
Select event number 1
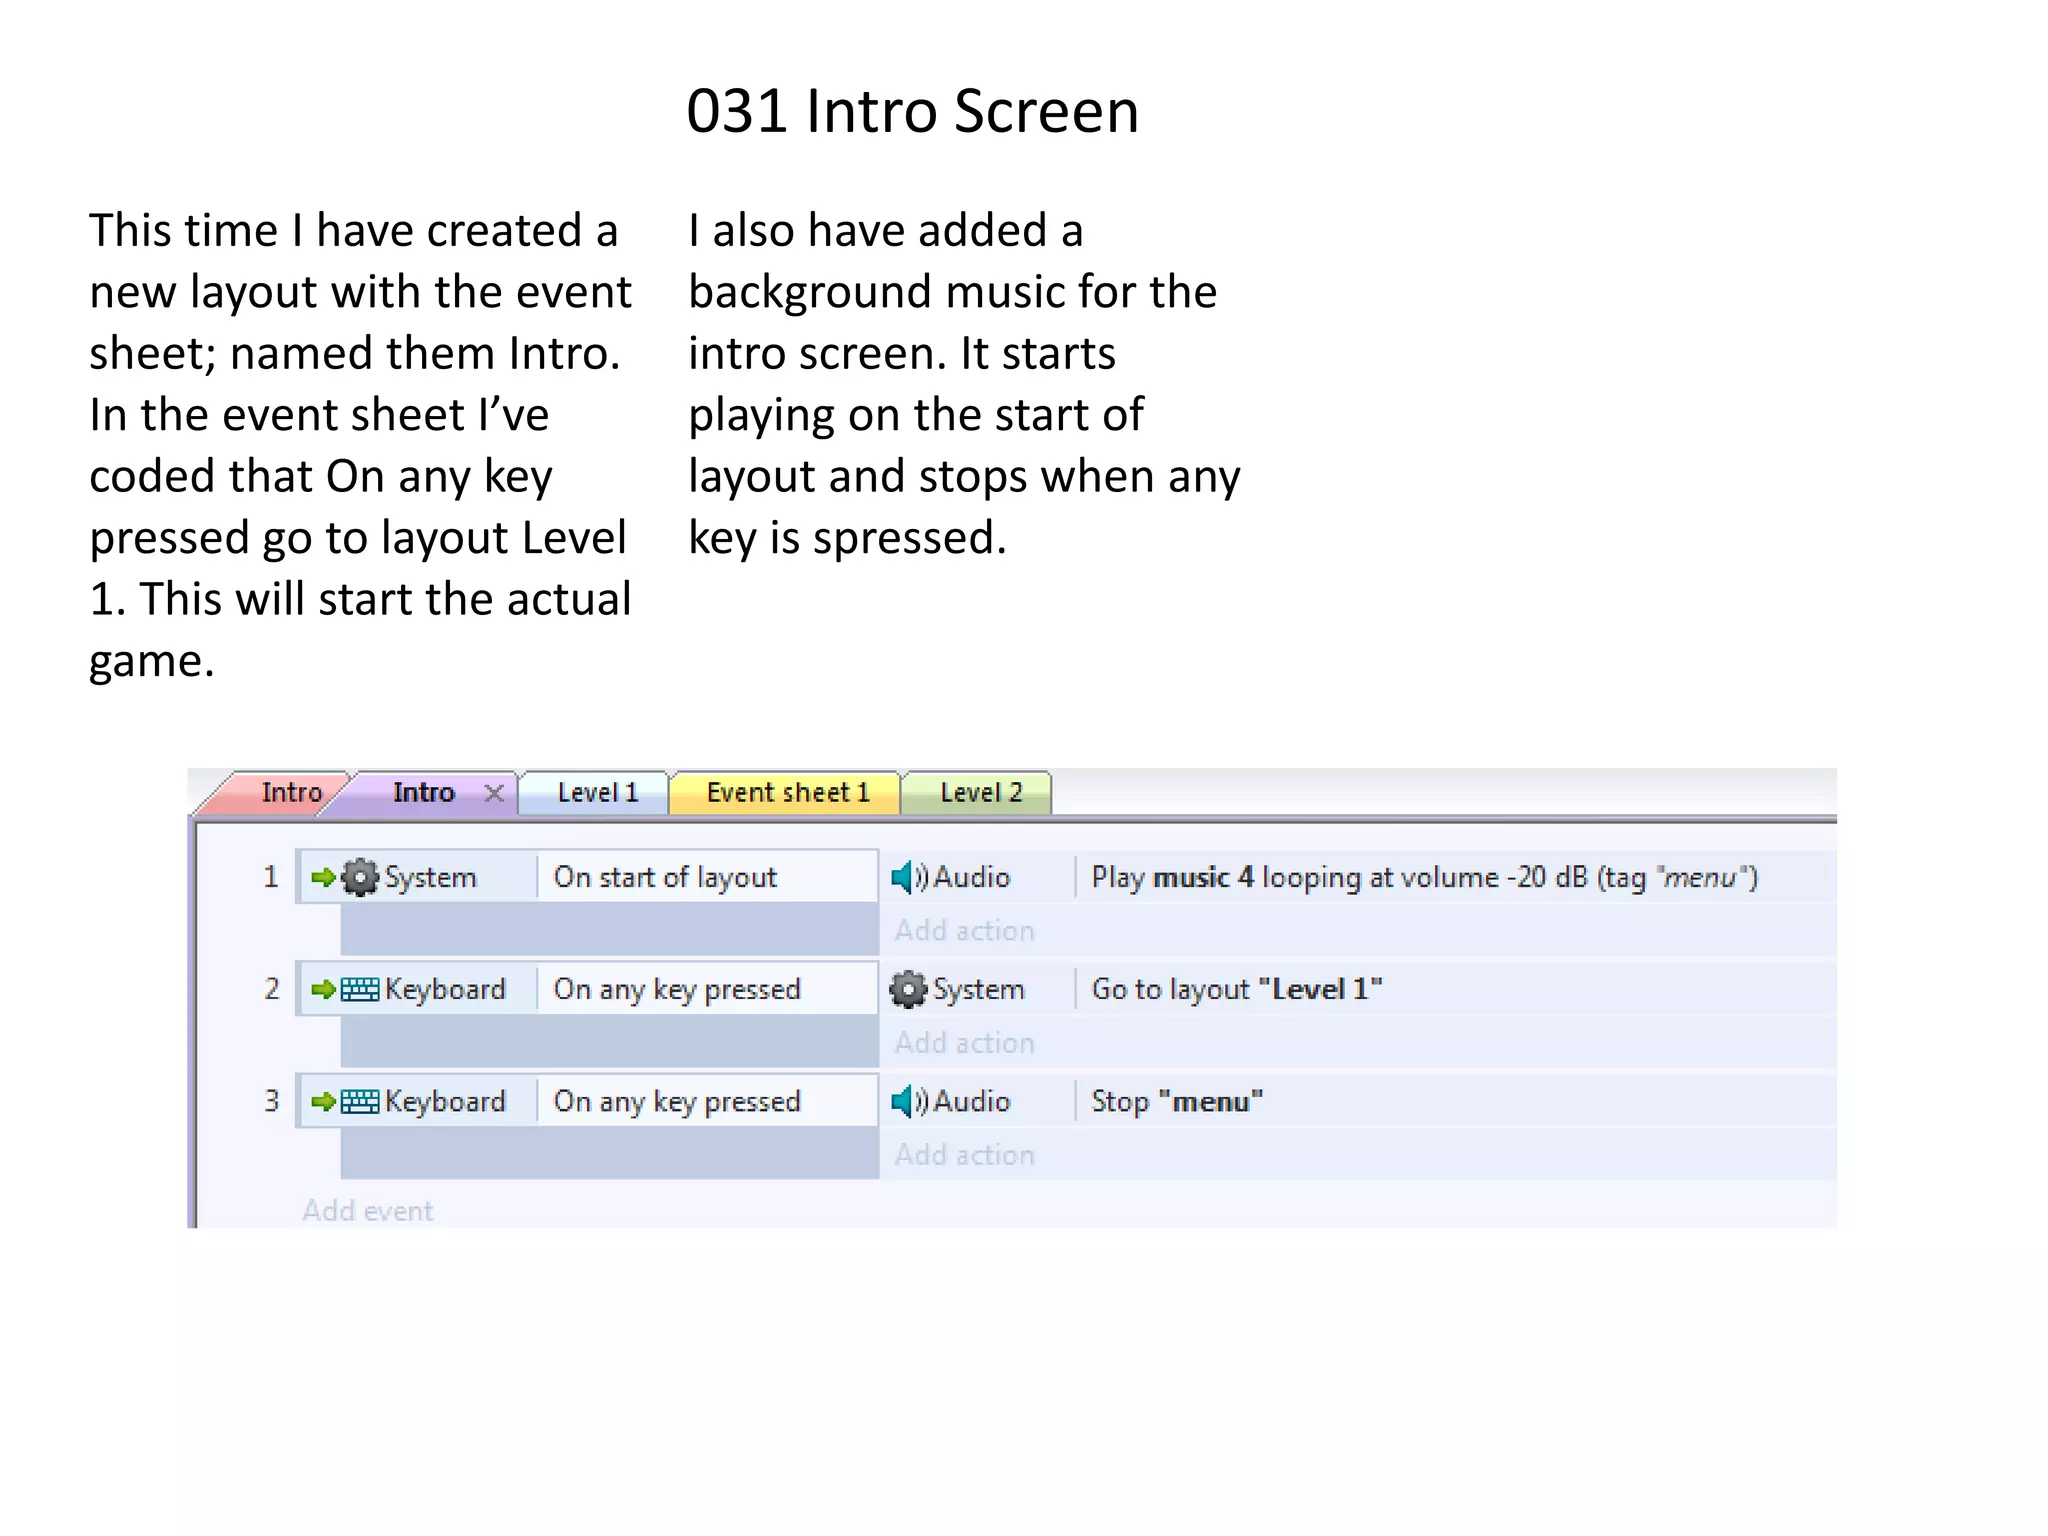[270, 878]
